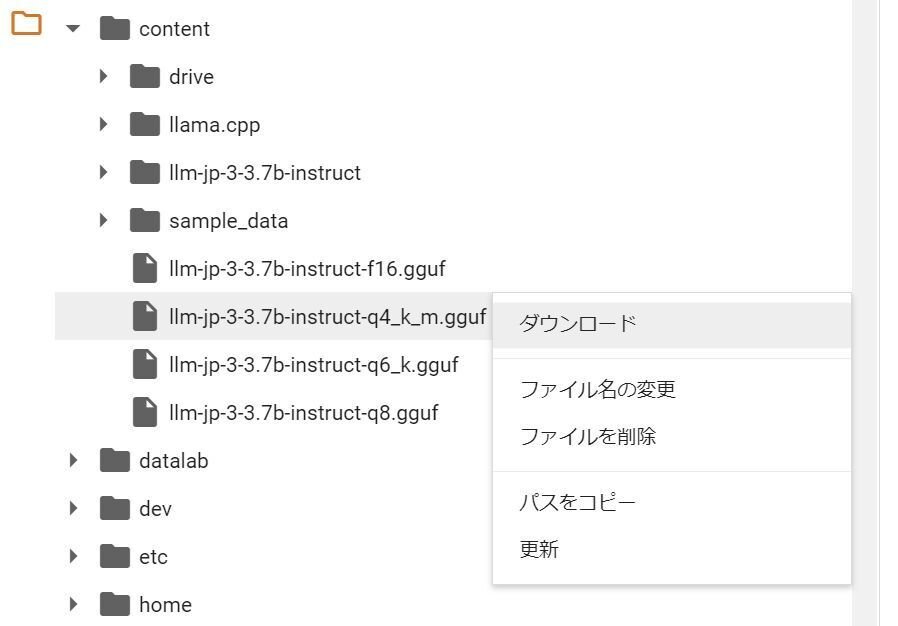Expand the etc folder arrow
The width and height of the screenshot is (898, 626).
(x=73, y=556)
